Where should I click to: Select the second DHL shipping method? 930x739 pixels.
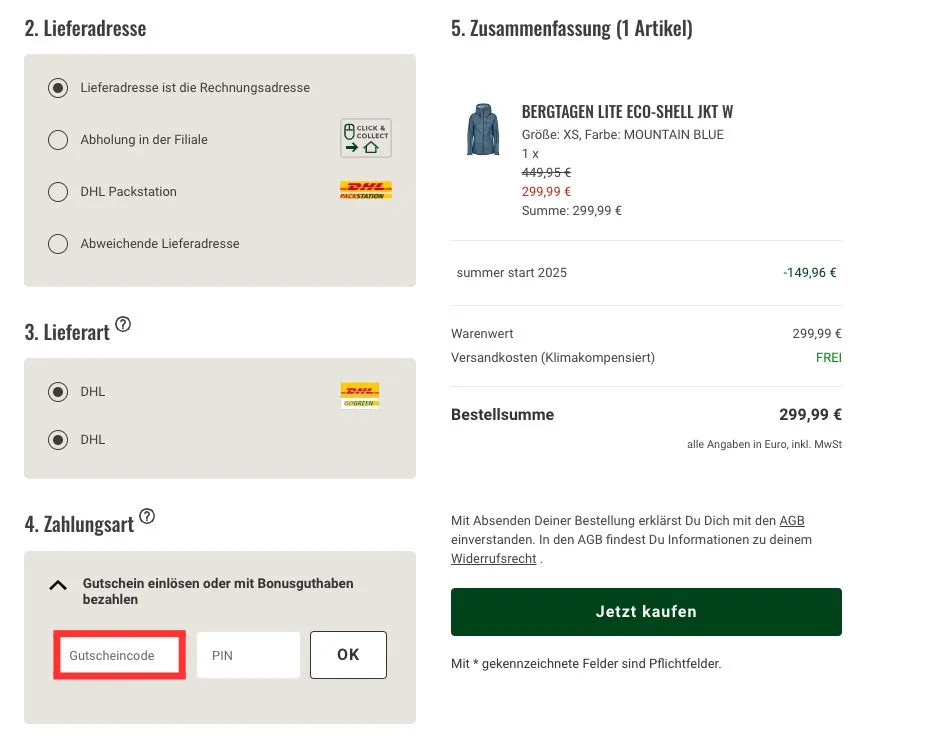58,439
